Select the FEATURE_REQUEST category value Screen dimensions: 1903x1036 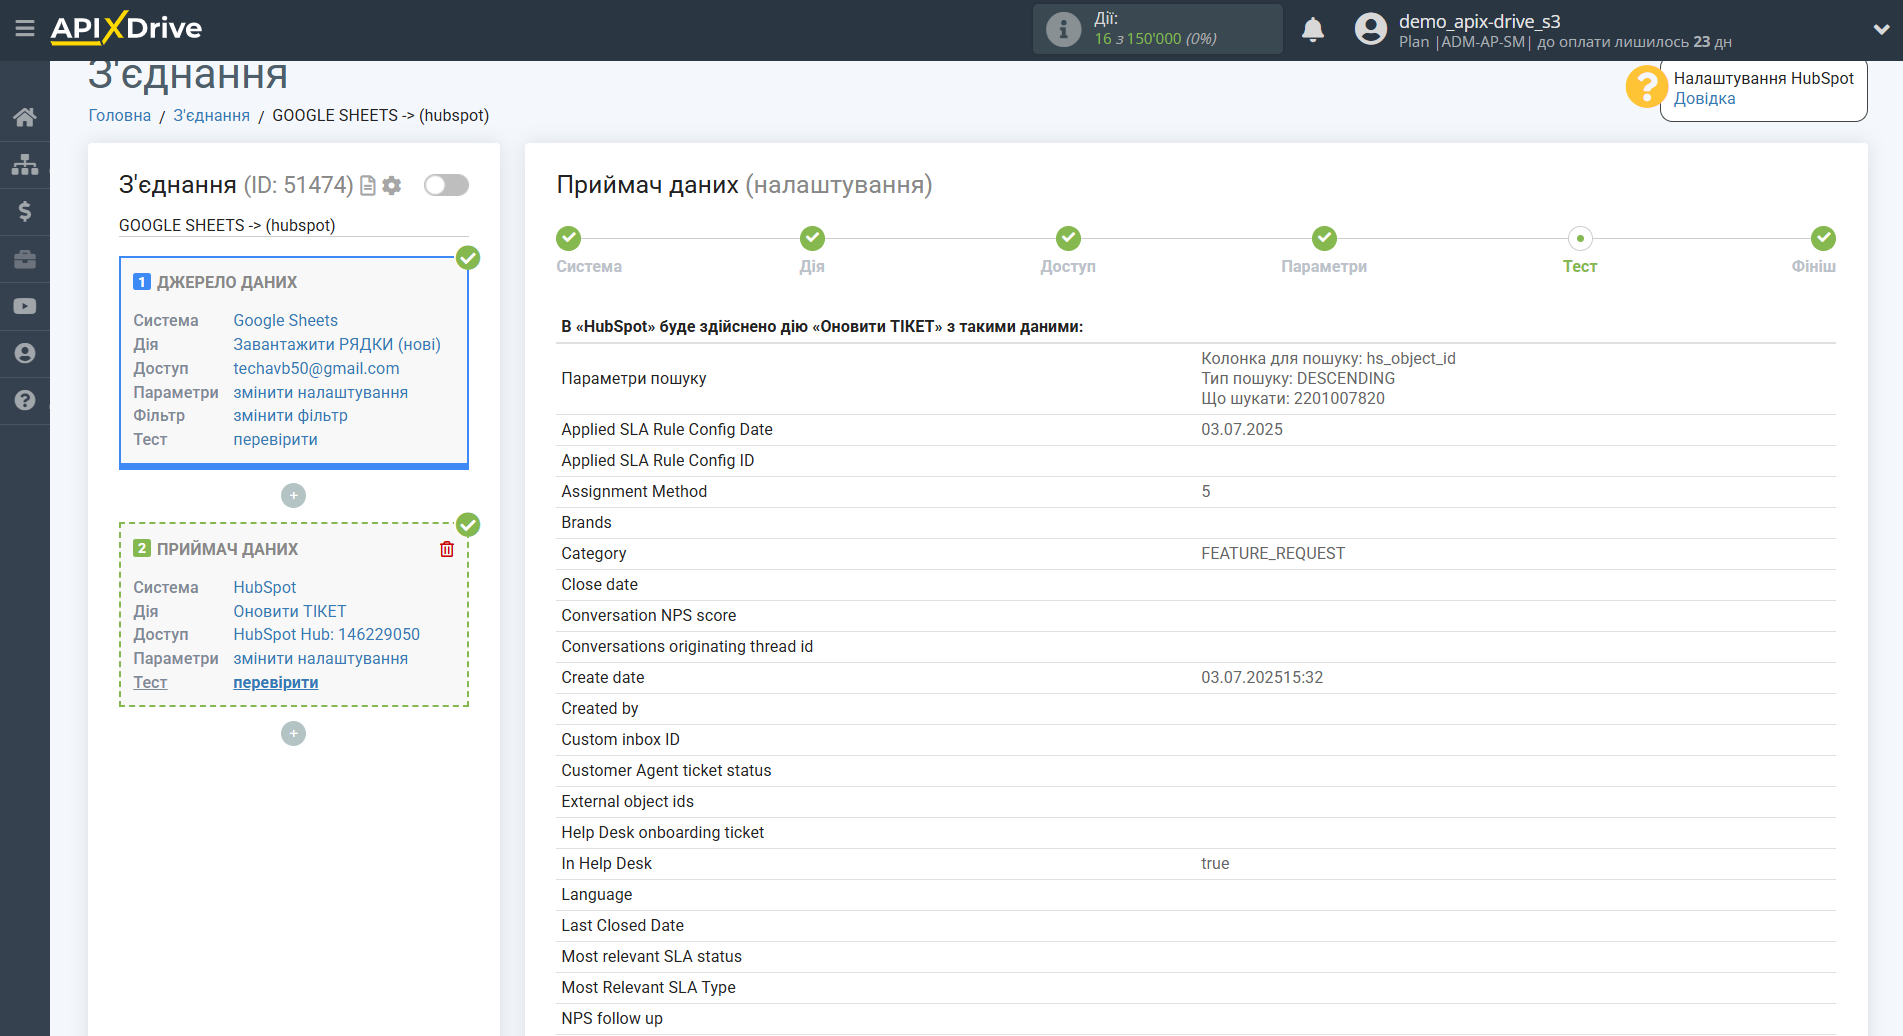pos(1273,553)
